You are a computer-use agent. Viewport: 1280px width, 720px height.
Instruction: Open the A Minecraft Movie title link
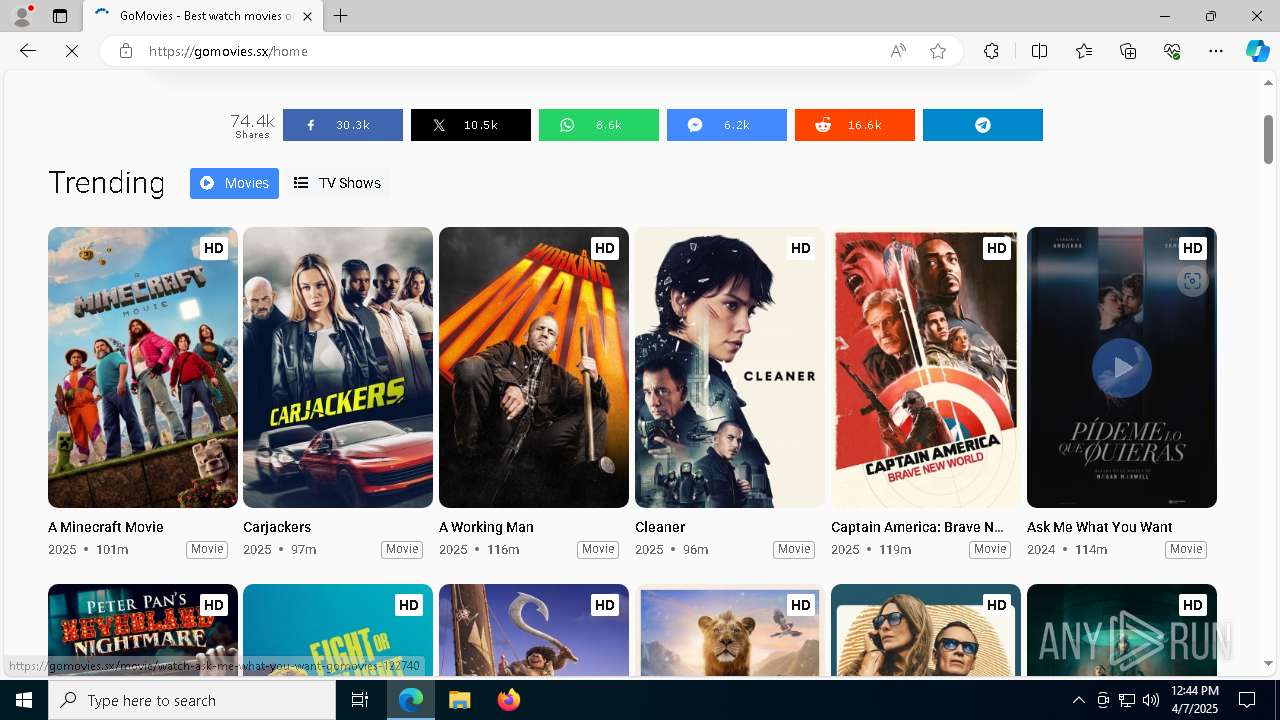tap(106, 527)
